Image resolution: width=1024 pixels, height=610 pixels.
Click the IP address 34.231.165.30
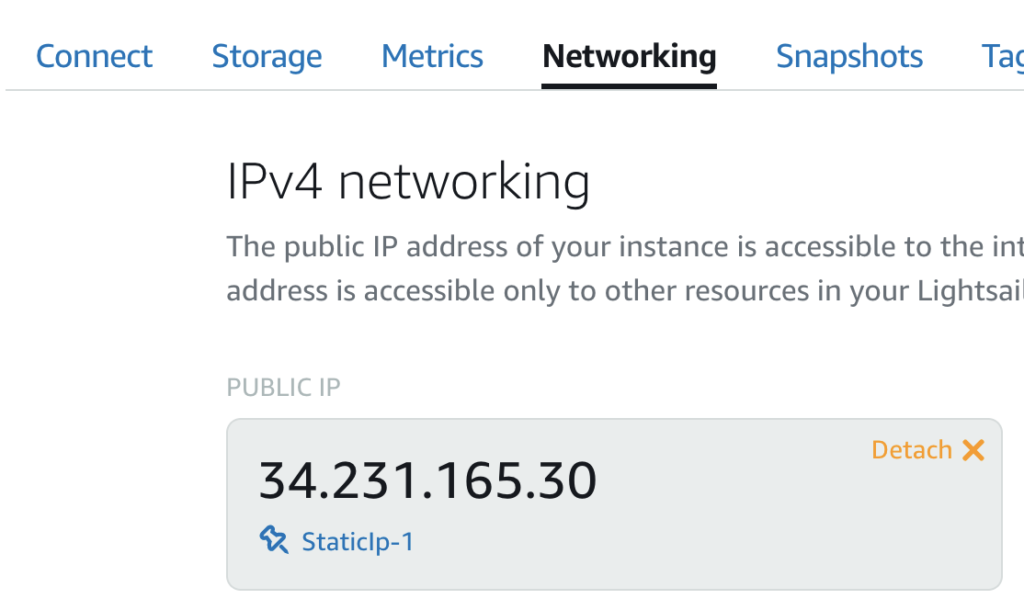[x=428, y=481]
